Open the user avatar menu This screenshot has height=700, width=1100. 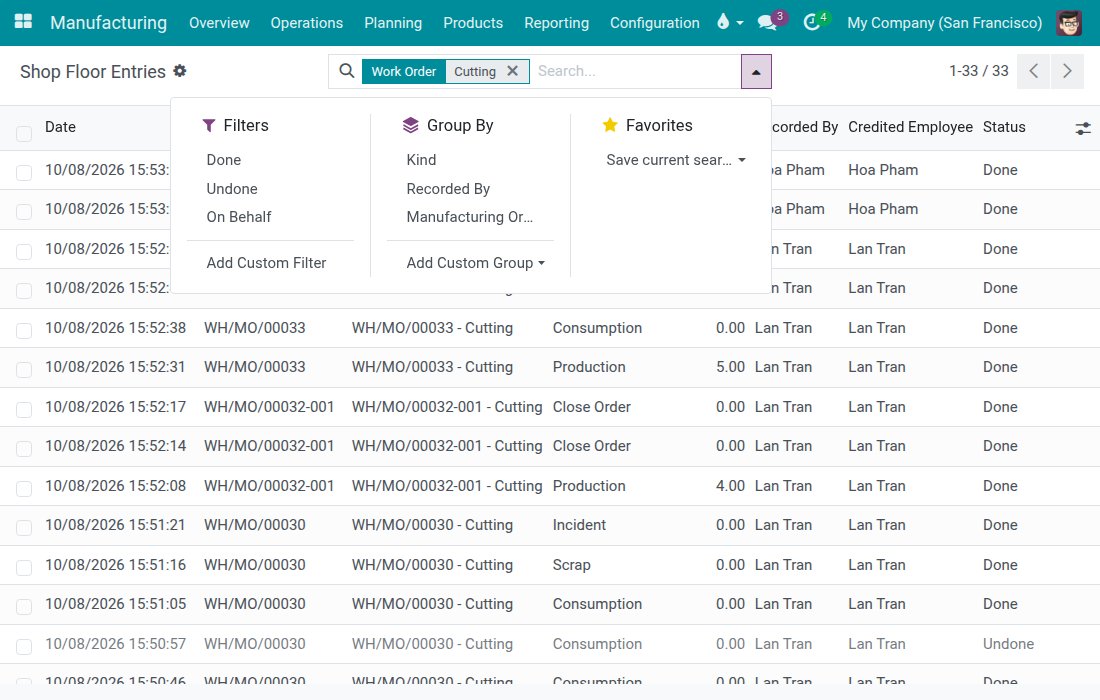[1069, 22]
